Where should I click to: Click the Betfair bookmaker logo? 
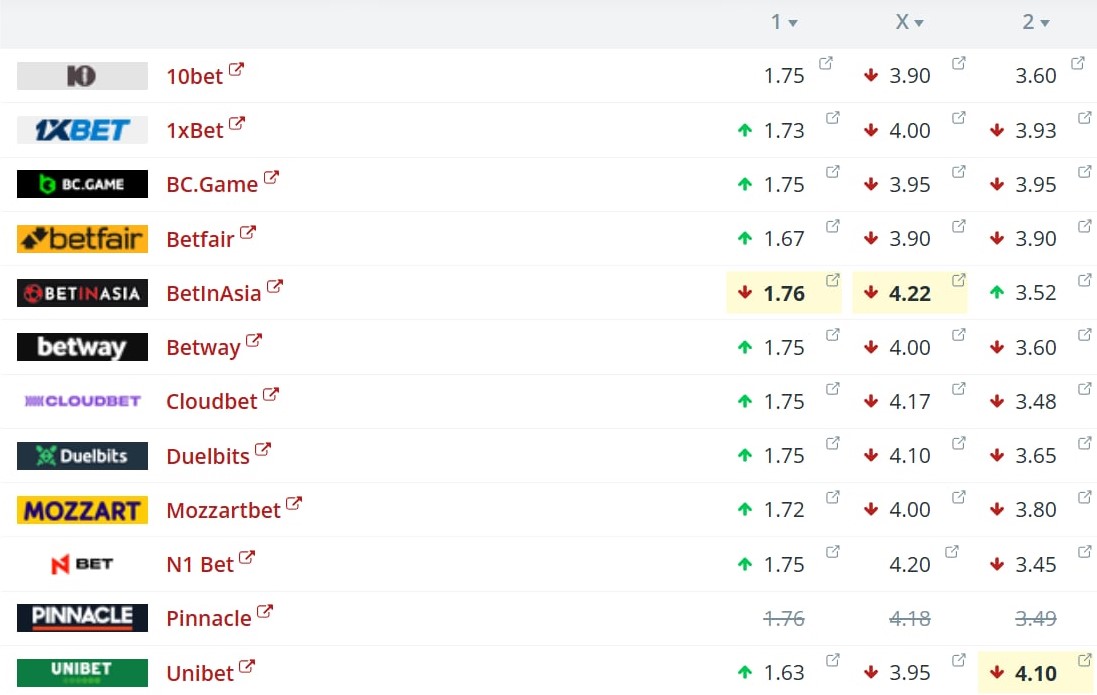coord(82,239)
